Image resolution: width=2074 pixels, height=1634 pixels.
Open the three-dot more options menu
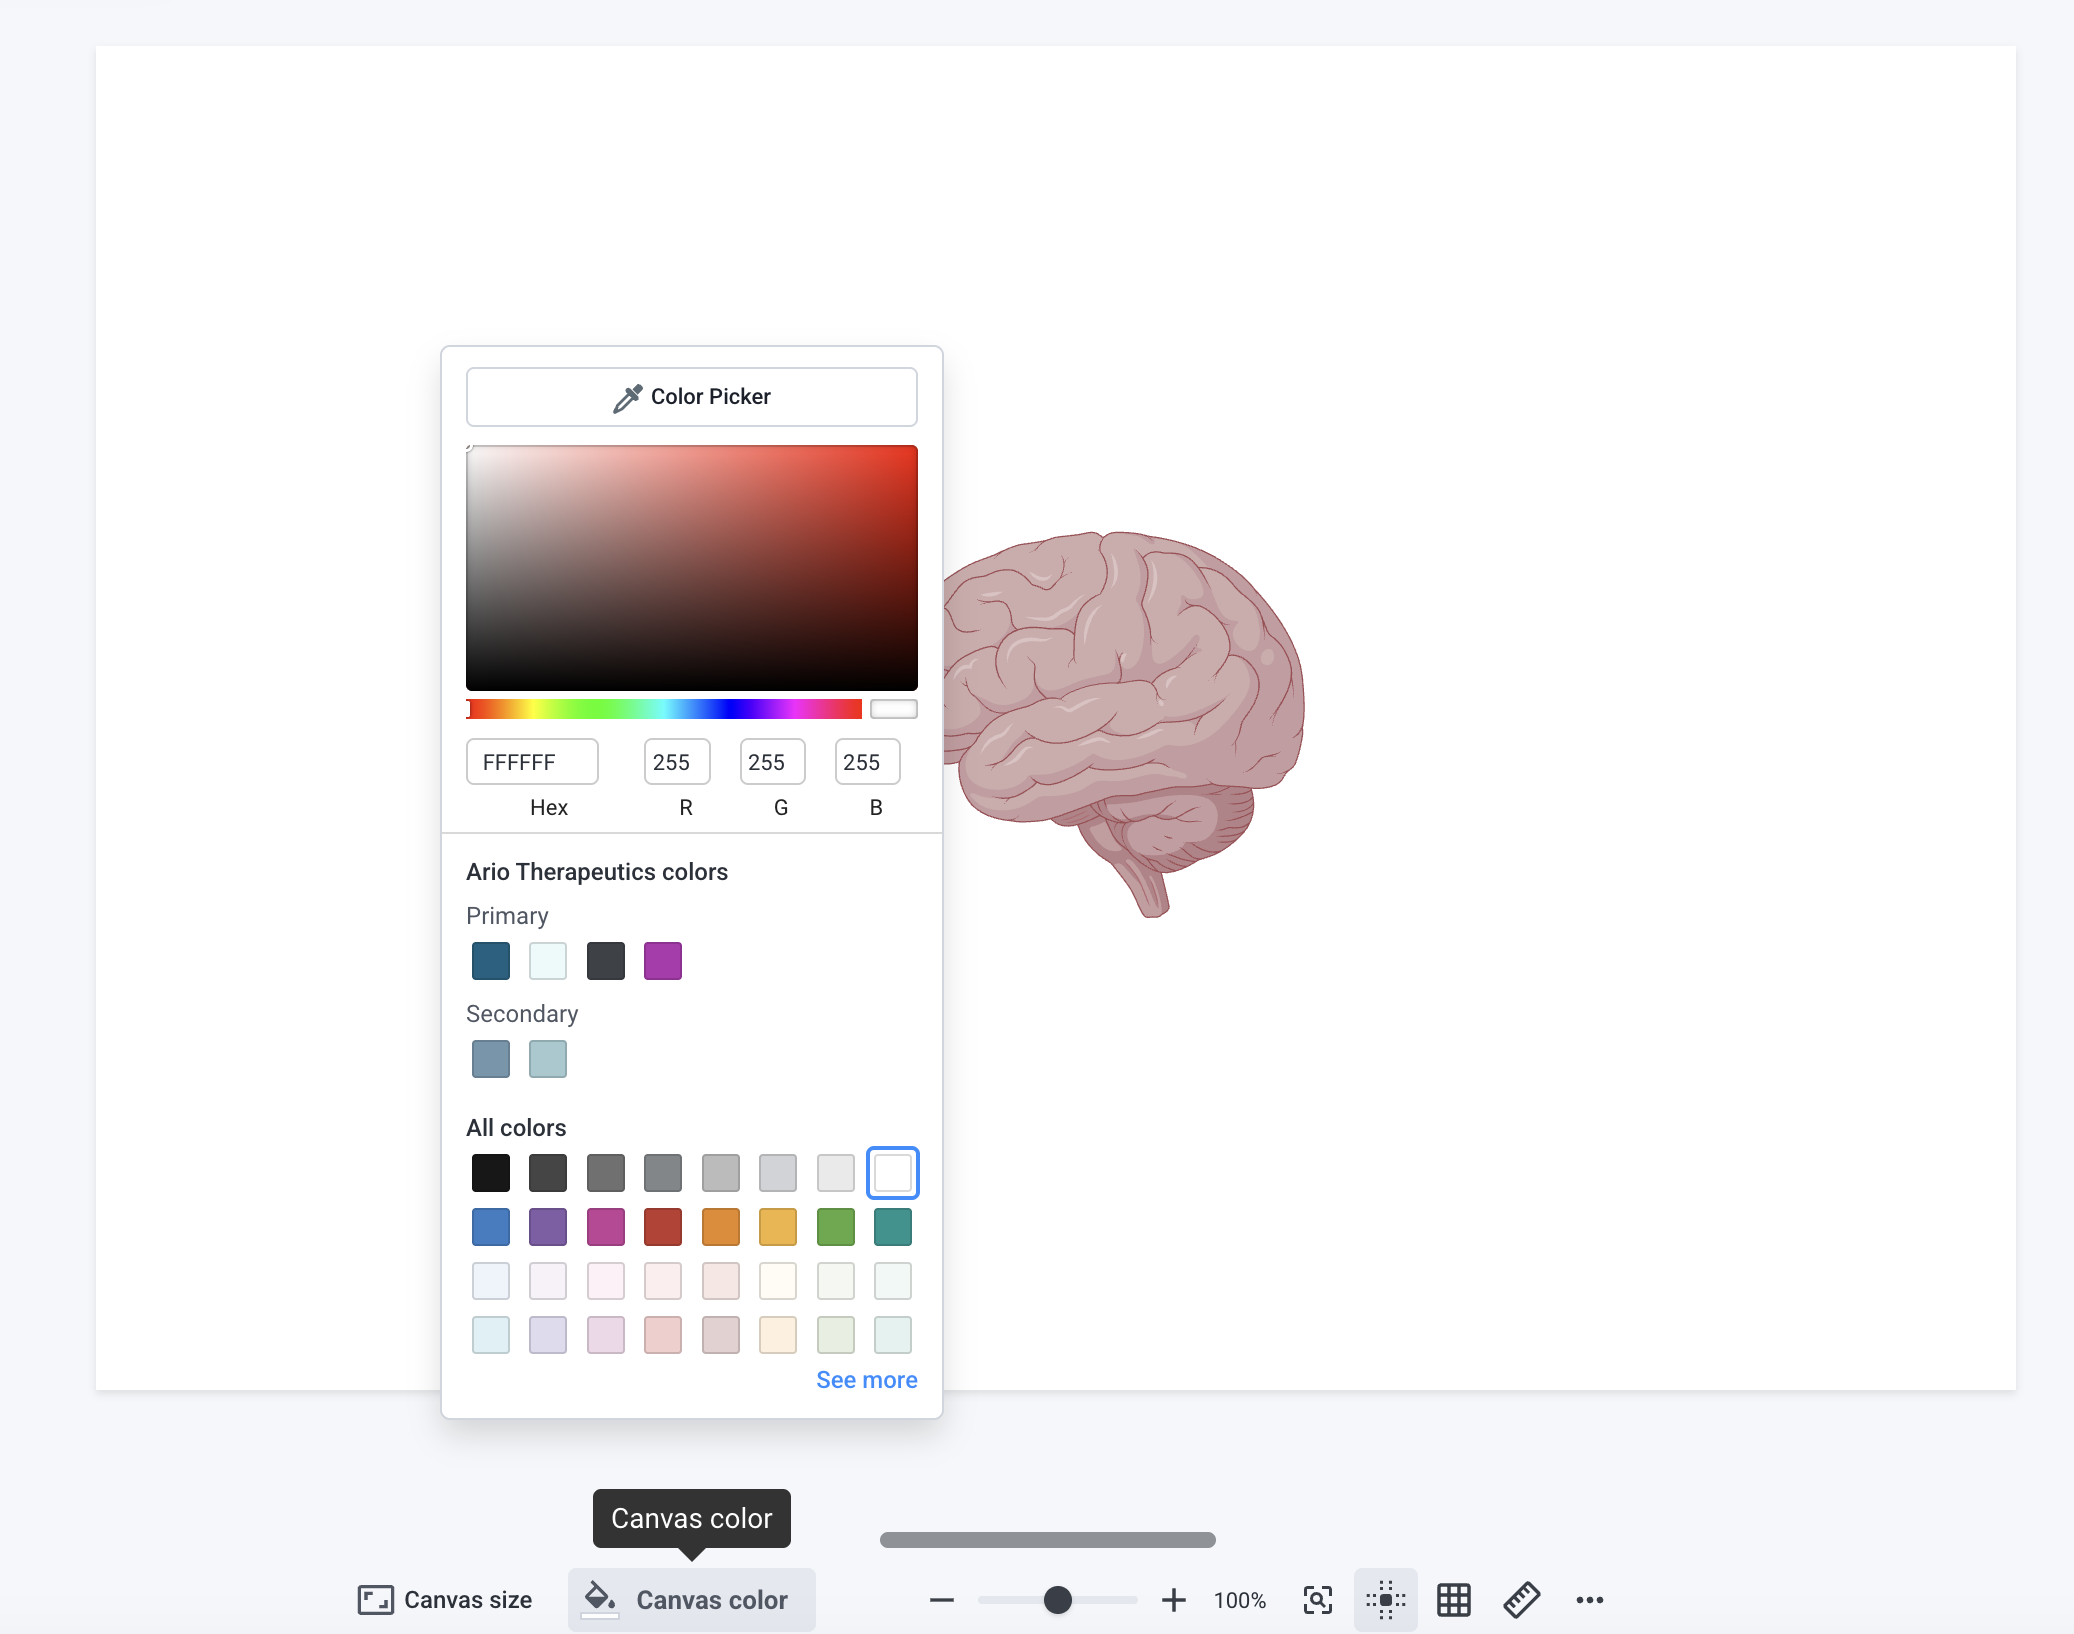coord(1589,1600)
